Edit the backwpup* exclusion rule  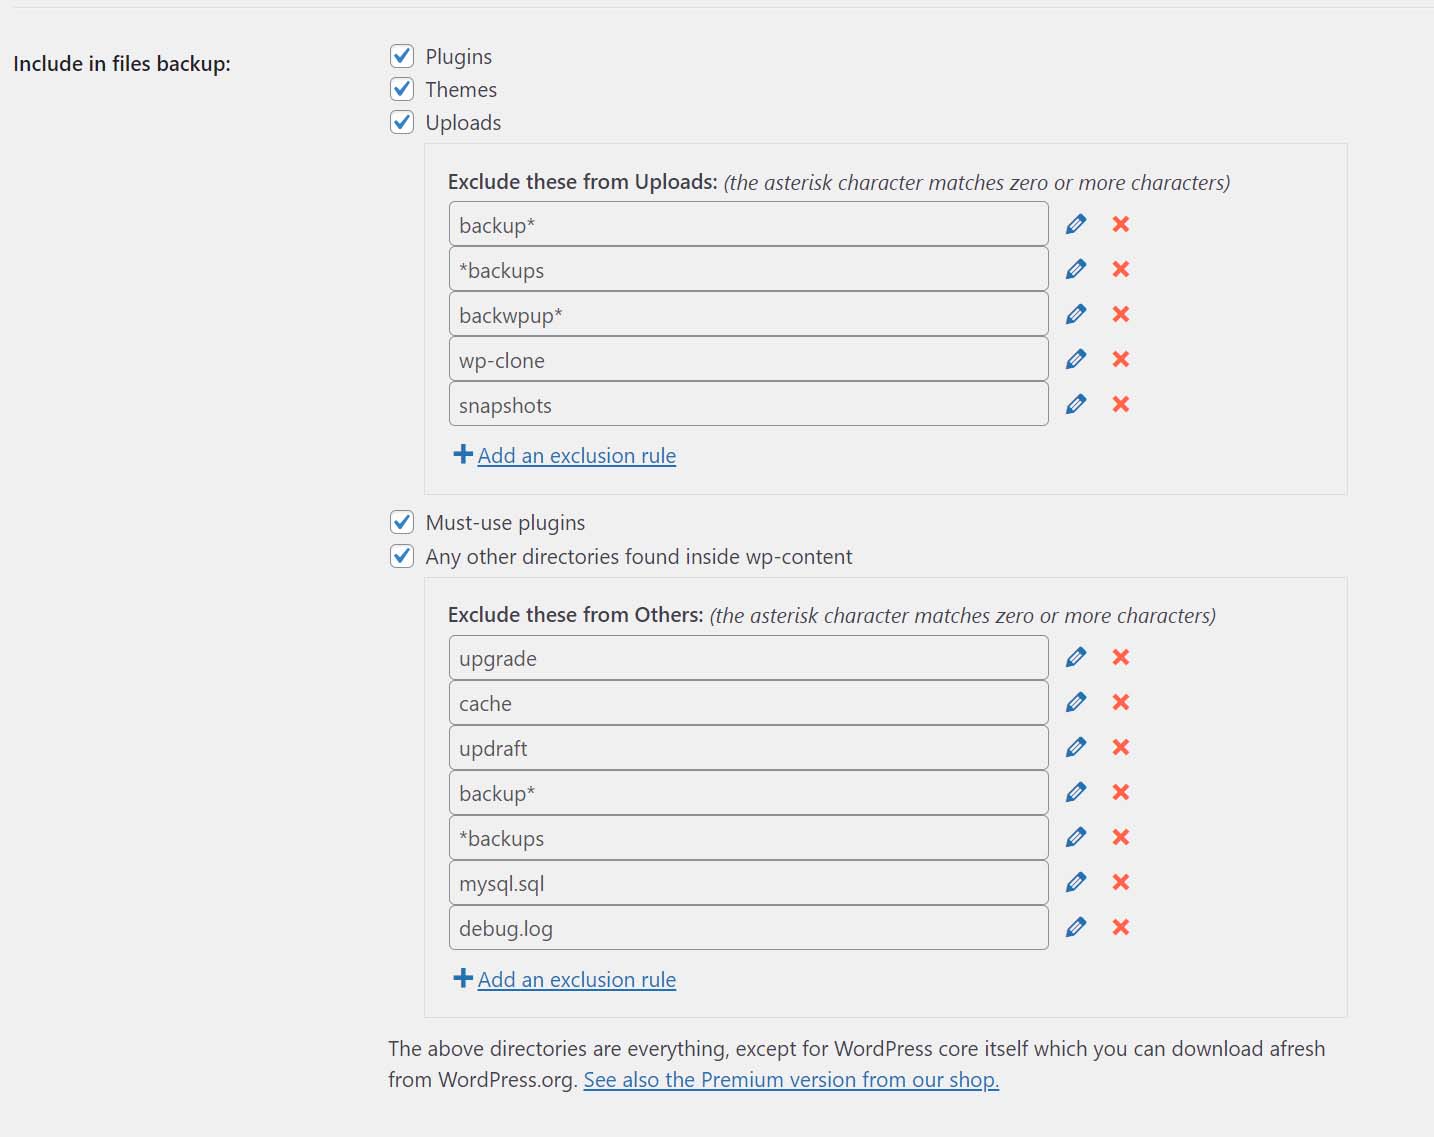click(x=1076, y=313)
